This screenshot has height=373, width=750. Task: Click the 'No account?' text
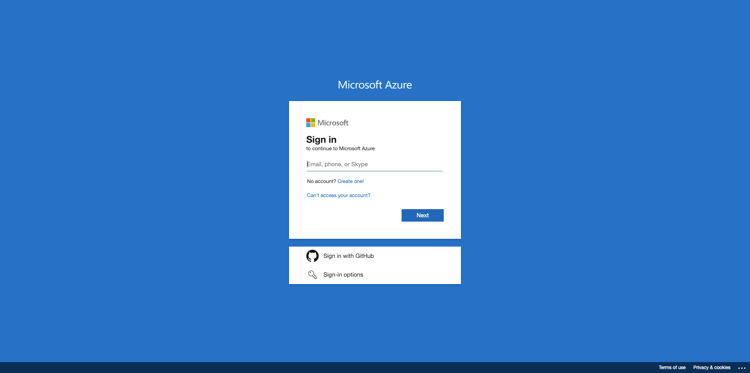(321, 181)
